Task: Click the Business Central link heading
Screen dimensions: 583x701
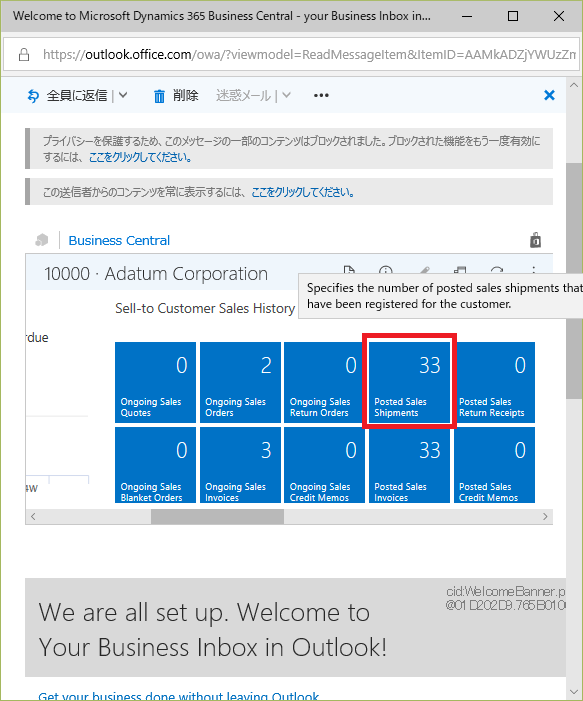Action: point(119,241)
